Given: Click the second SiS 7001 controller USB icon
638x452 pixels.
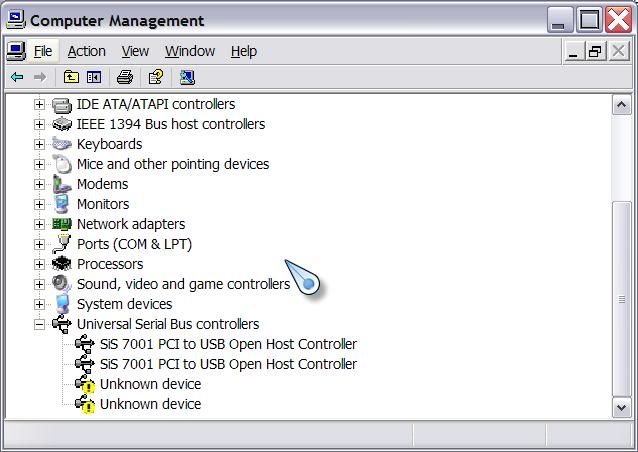Looking at the screenshot, I should tap(85, 364).
